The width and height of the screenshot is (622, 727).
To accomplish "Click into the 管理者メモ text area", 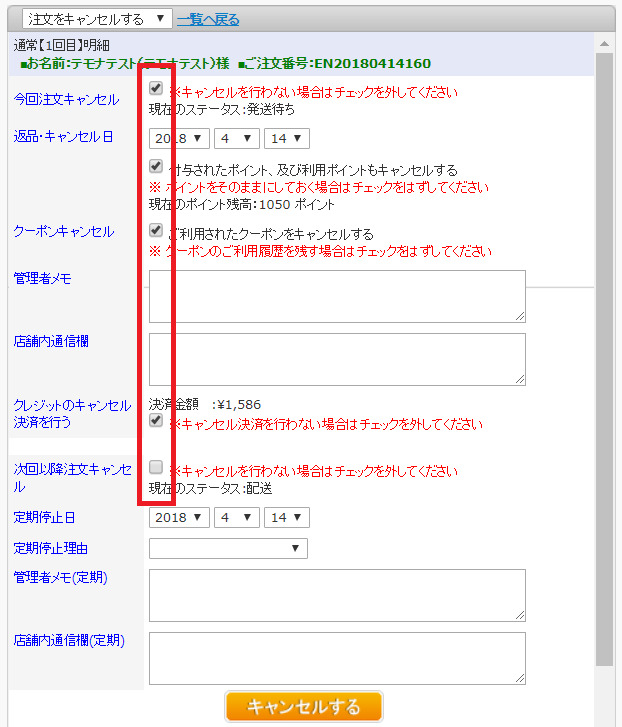I will 337,296.
